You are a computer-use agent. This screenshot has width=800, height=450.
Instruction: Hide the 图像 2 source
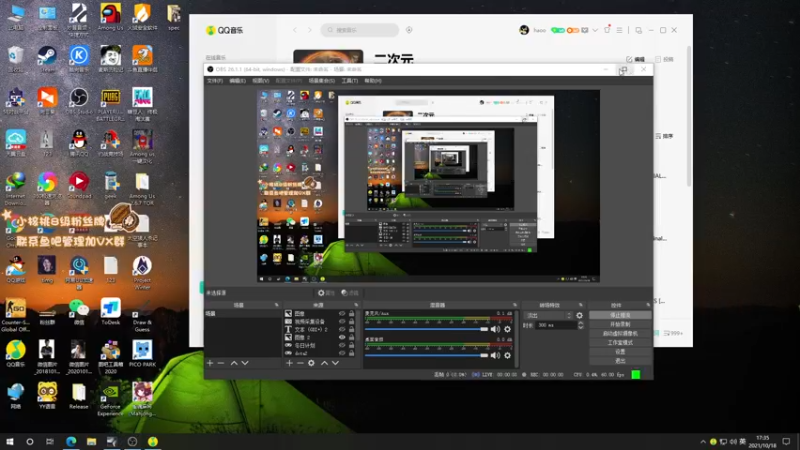pos(342,337)
